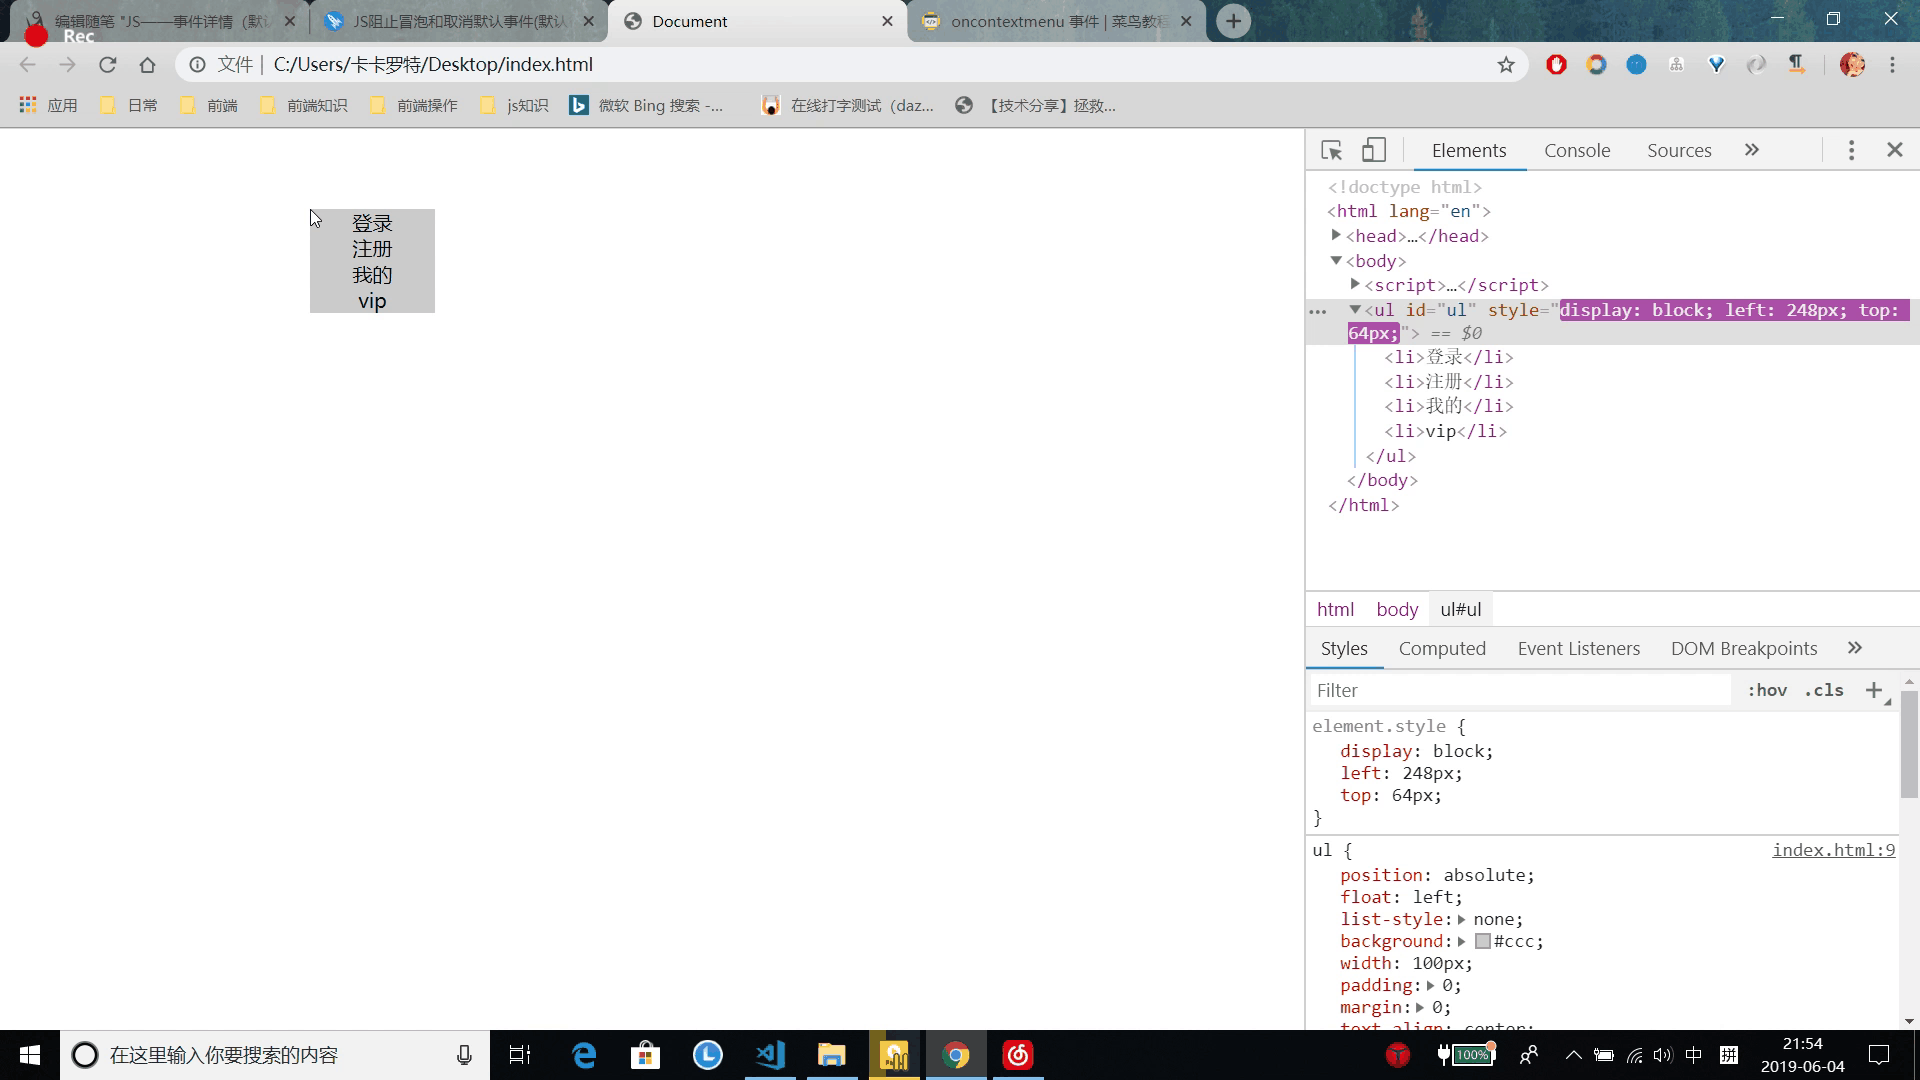Toggle the :hov element state panel
This screenshot has height=1080, width=1920.
1767,690
